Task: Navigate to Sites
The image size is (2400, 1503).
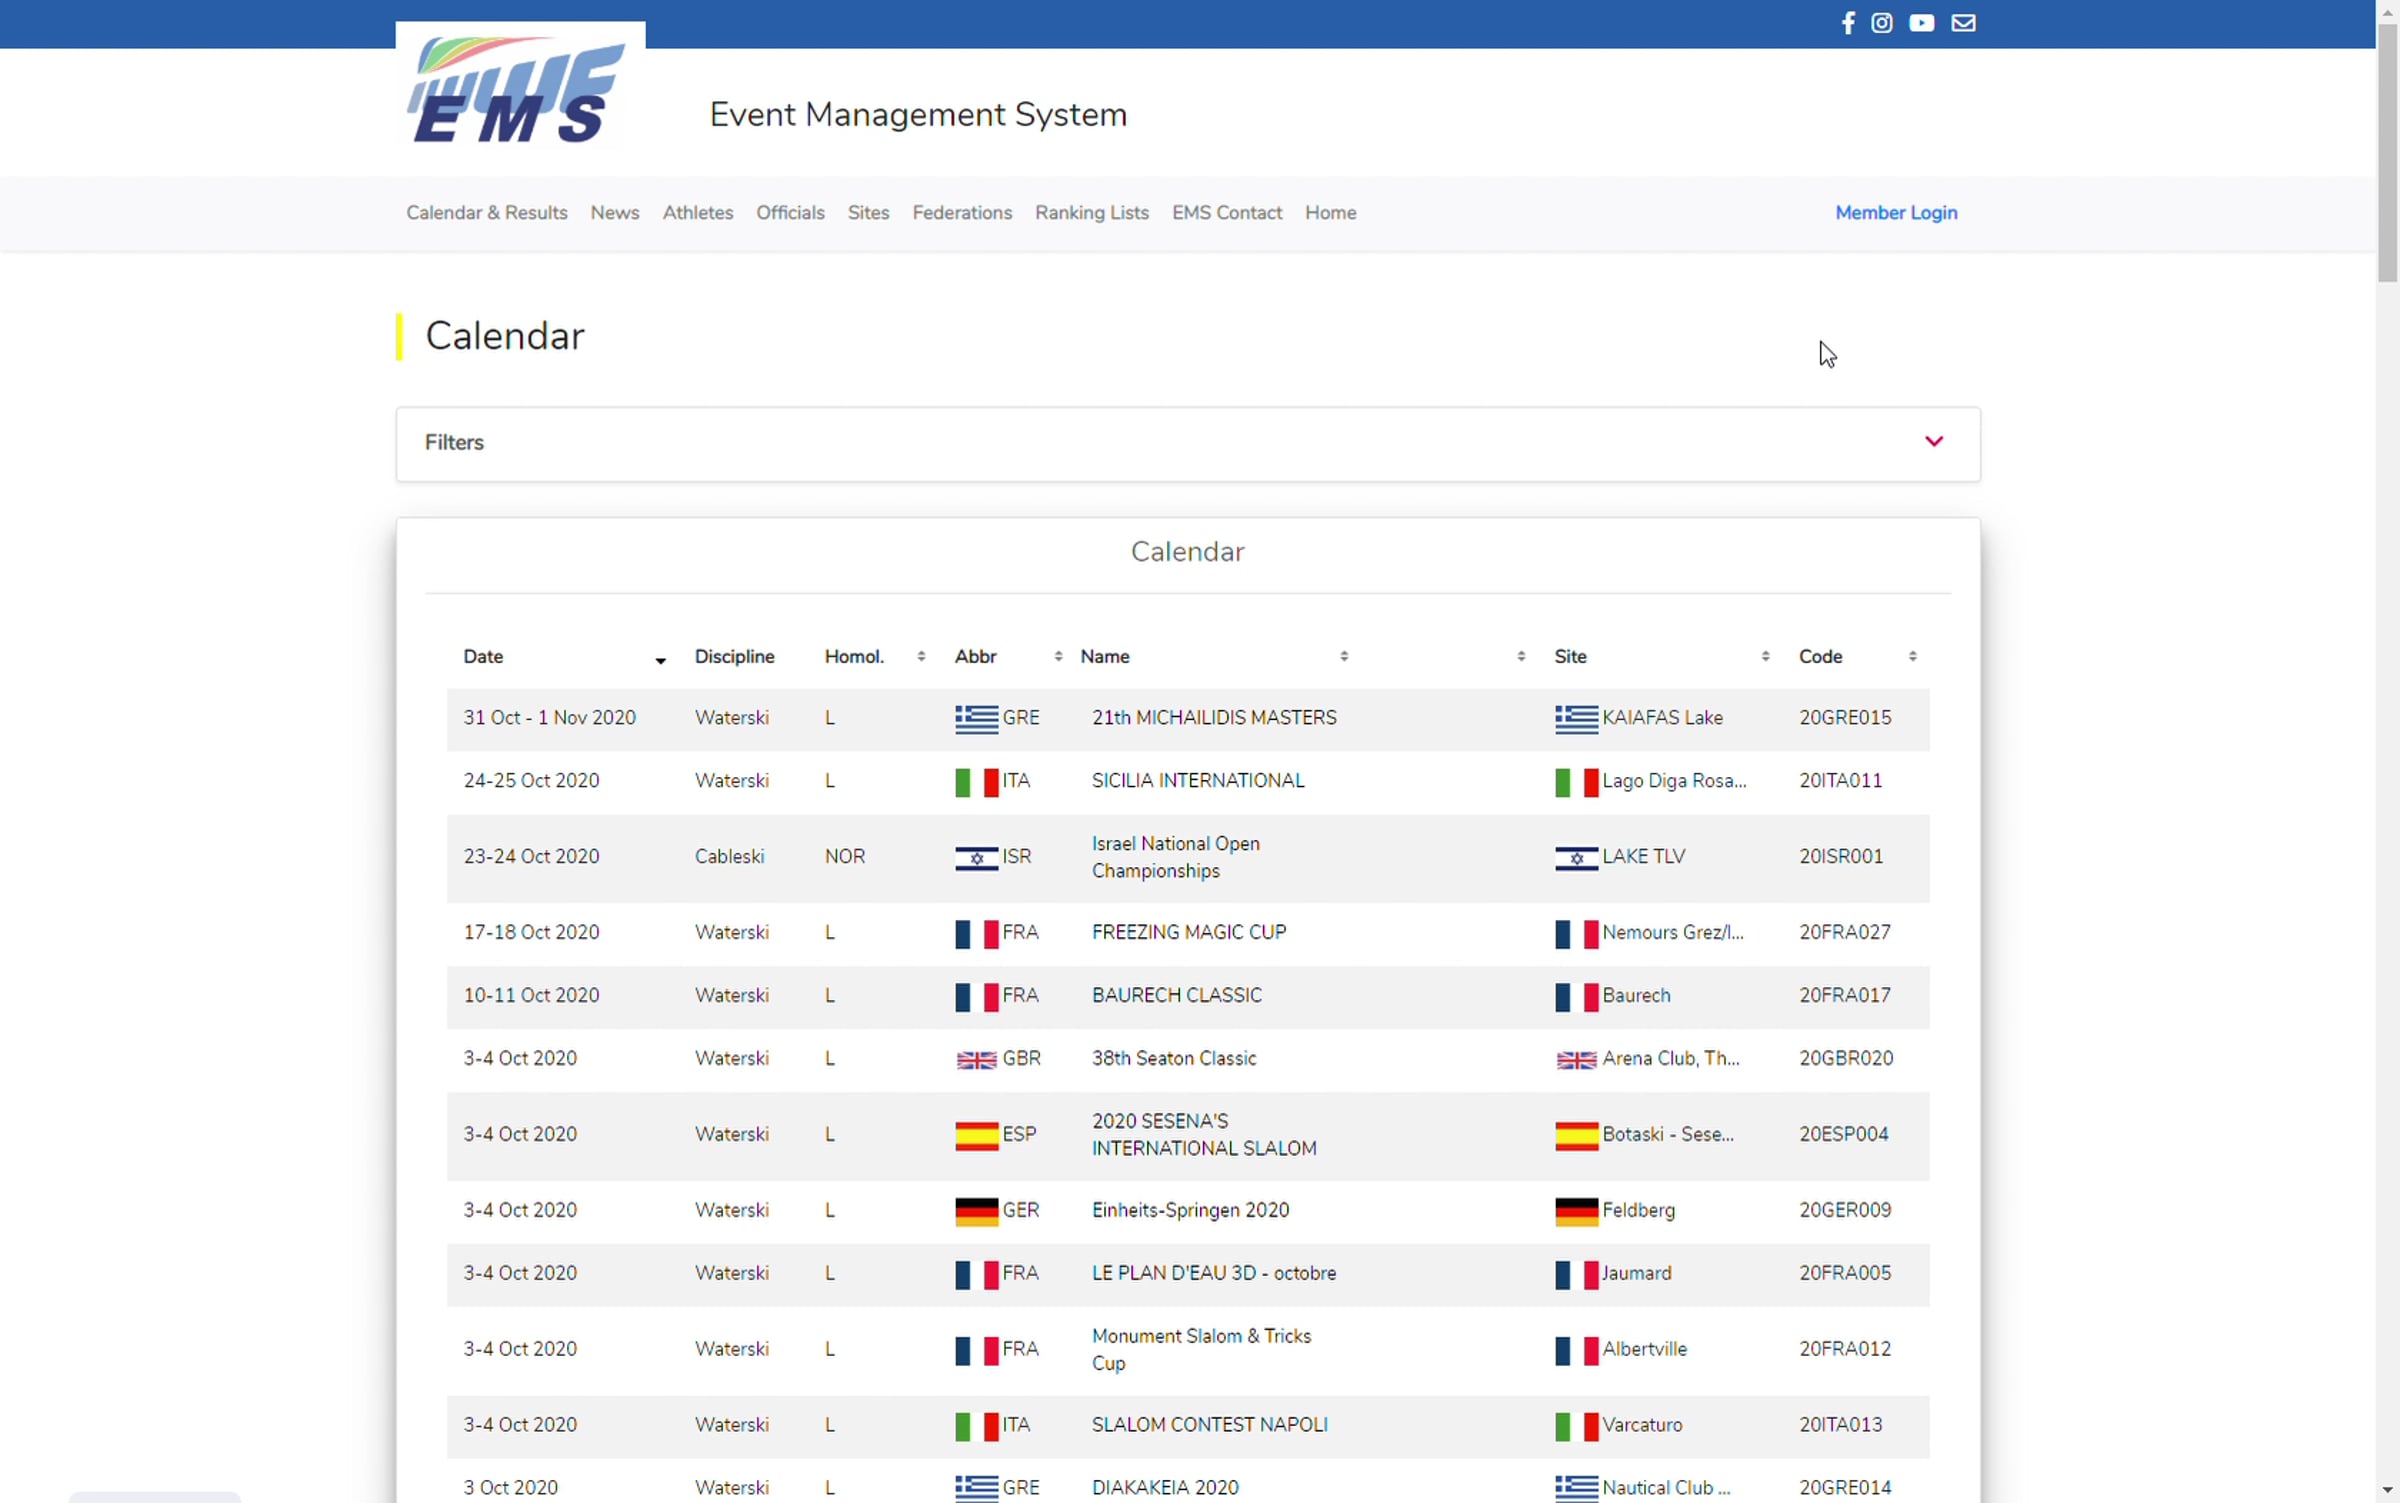Action: 867,213
